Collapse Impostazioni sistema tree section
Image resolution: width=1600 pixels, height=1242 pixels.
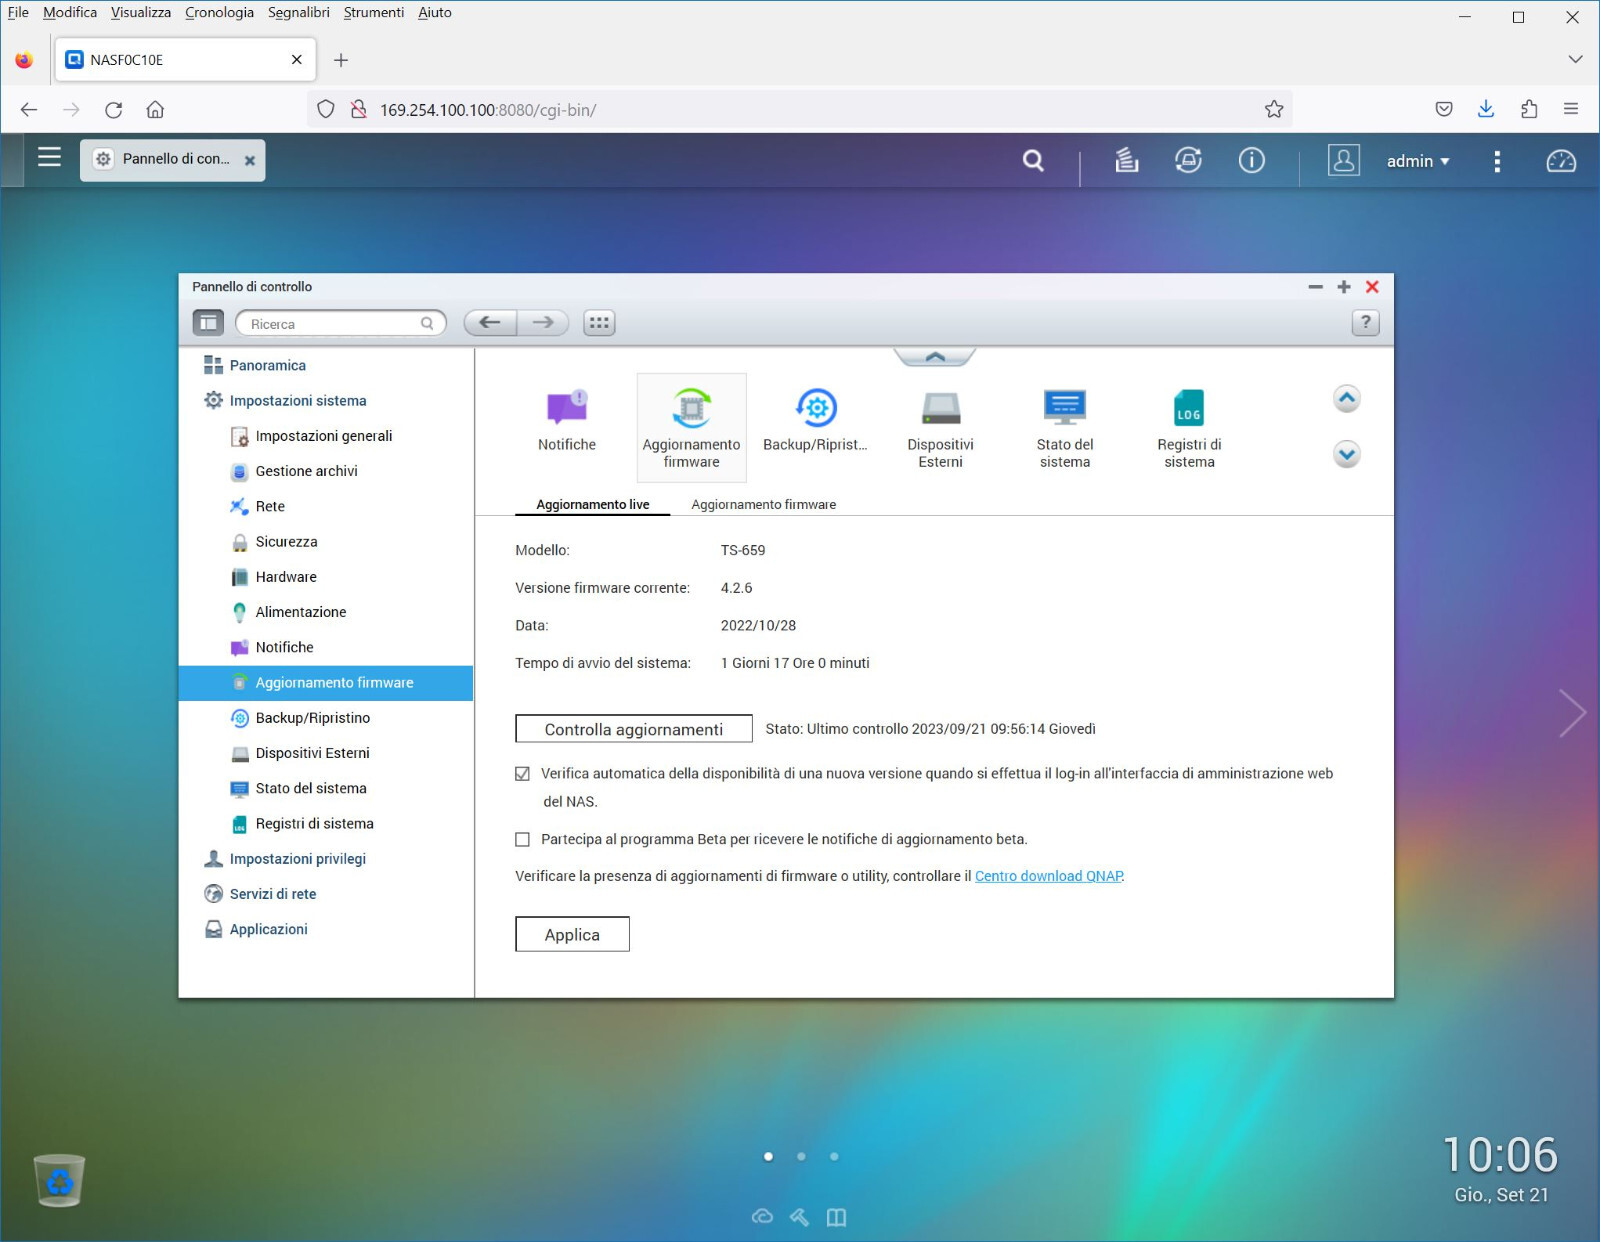[x=298, y=400]
